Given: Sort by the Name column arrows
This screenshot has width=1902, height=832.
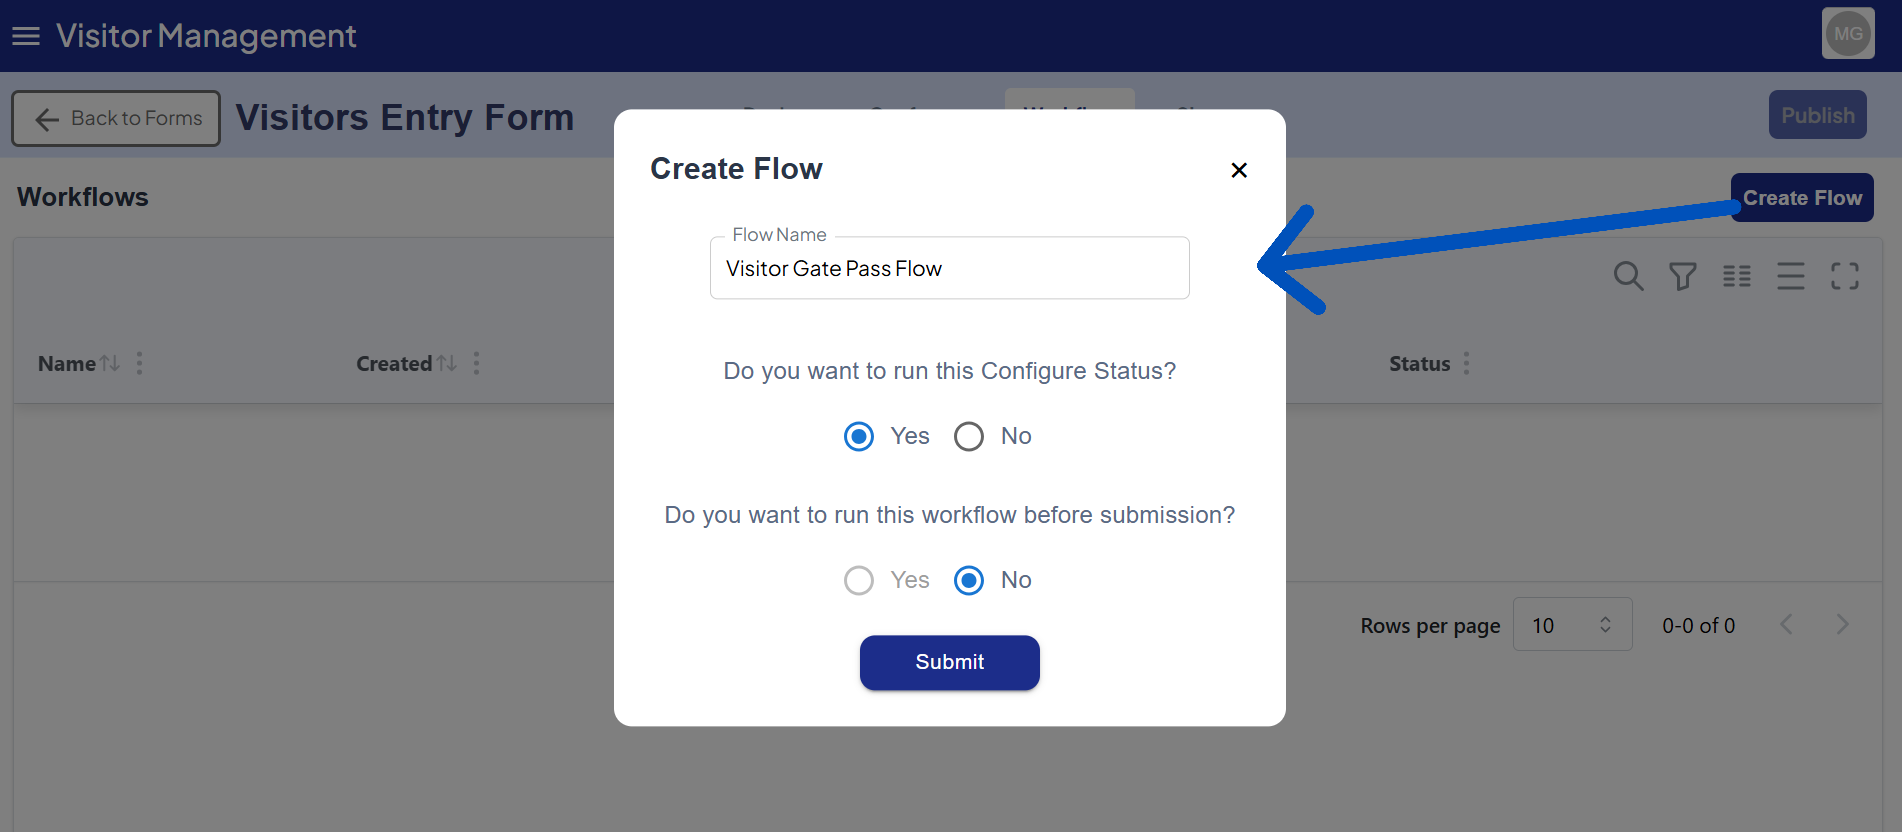Looking at the screenshot, I should pos(110,364).
